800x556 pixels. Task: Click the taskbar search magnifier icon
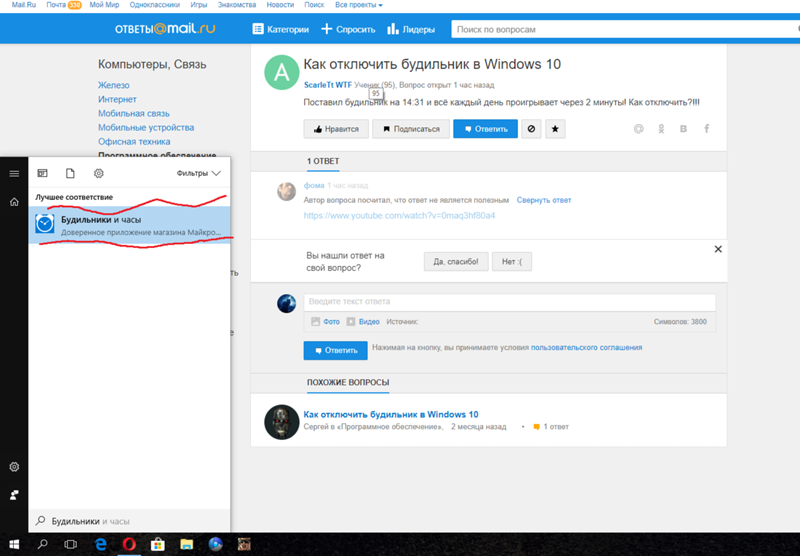point(43,544)
